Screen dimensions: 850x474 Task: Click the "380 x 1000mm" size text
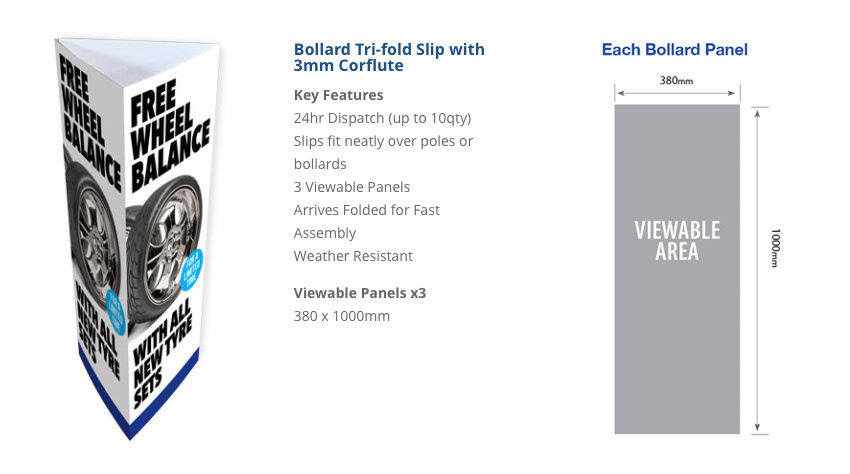coord(342,316)
